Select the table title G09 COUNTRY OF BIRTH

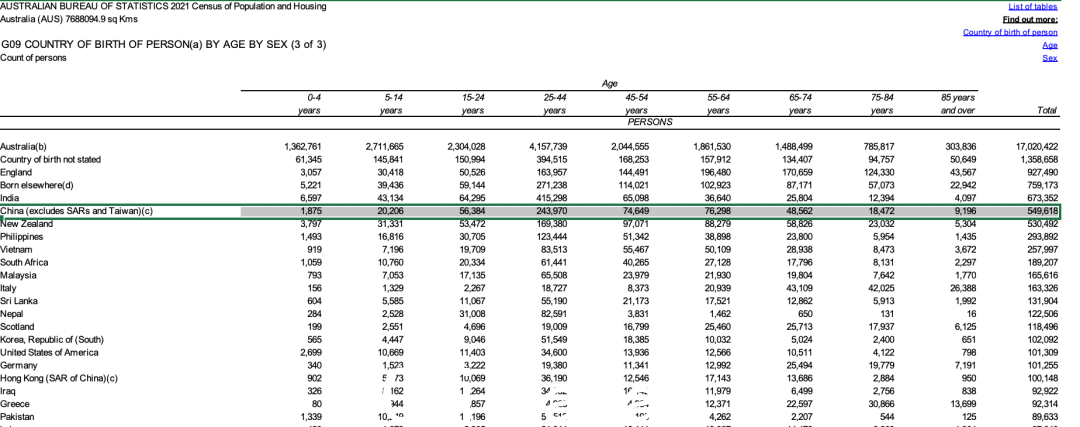click(164, 45)
